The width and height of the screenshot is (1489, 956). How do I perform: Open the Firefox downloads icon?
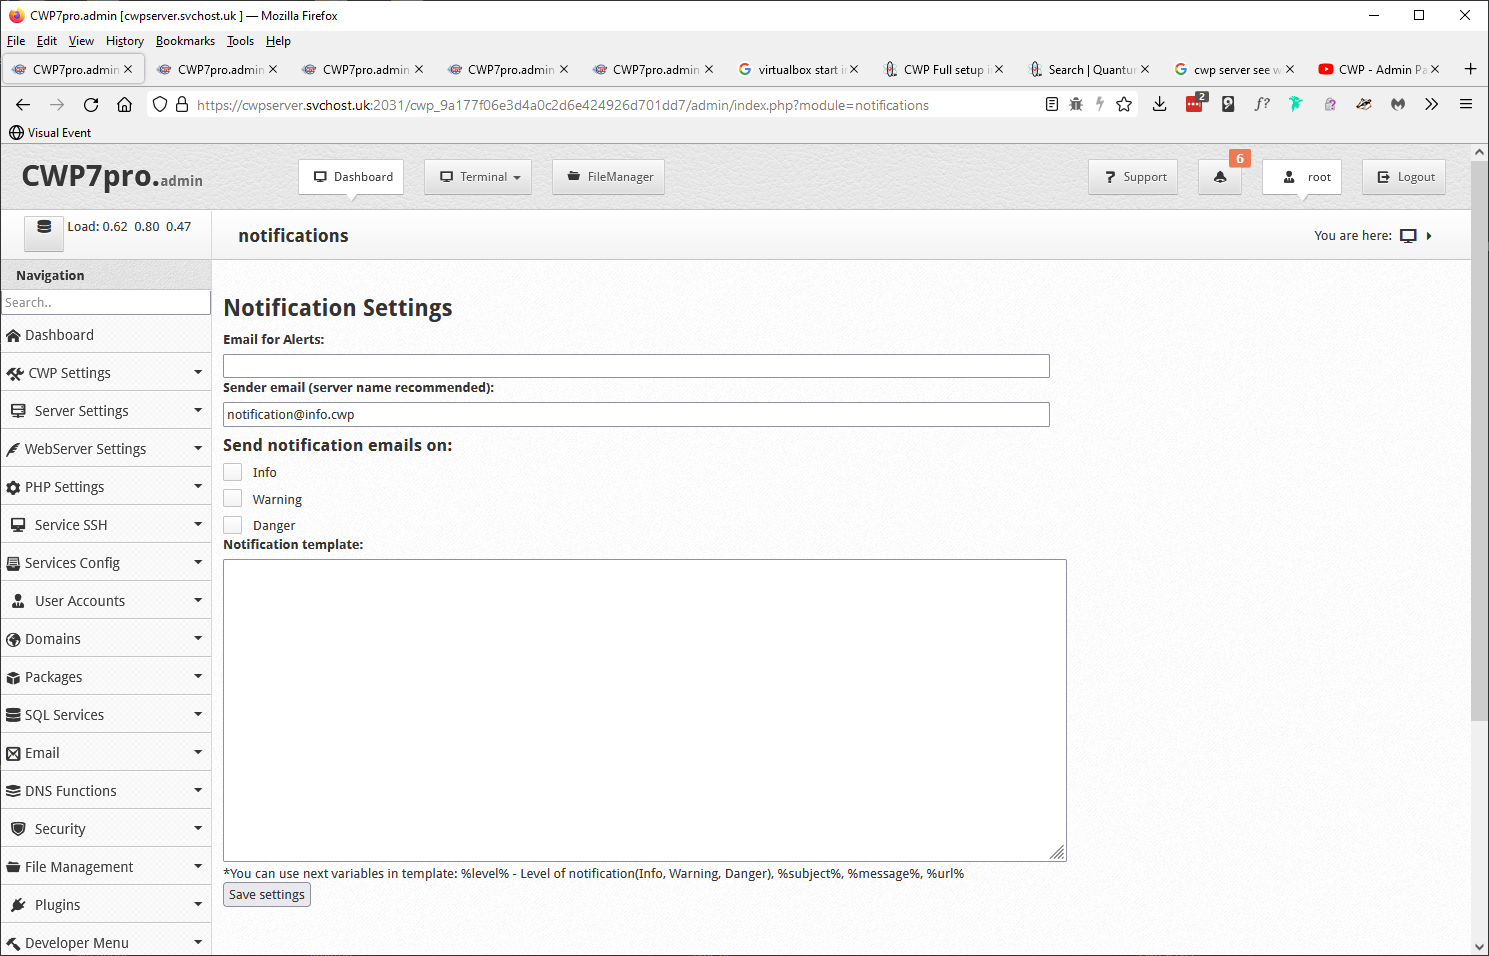[1160, 104]
